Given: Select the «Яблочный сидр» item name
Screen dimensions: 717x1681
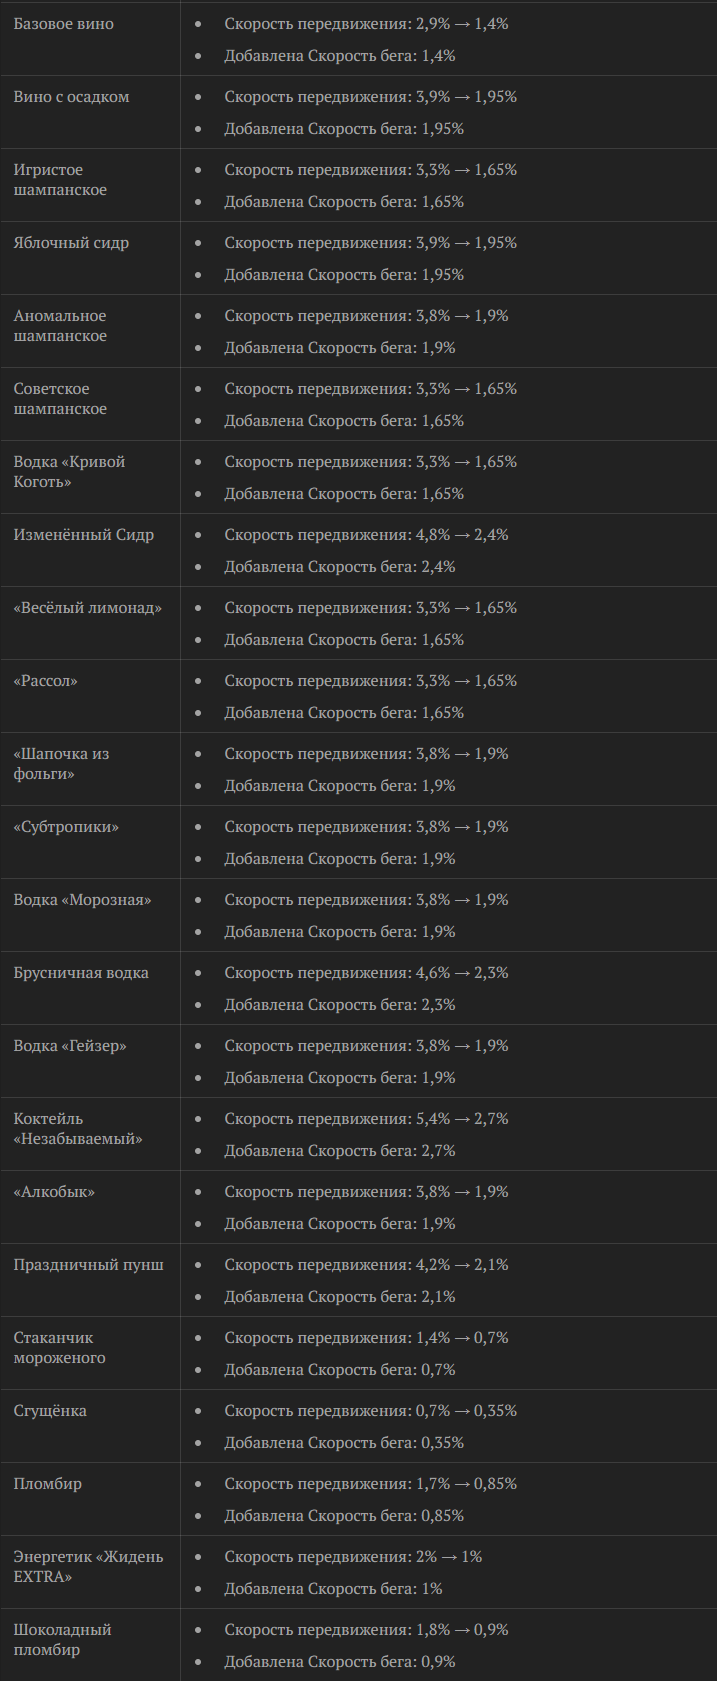Looking at the screenshot, I should 71,243.
